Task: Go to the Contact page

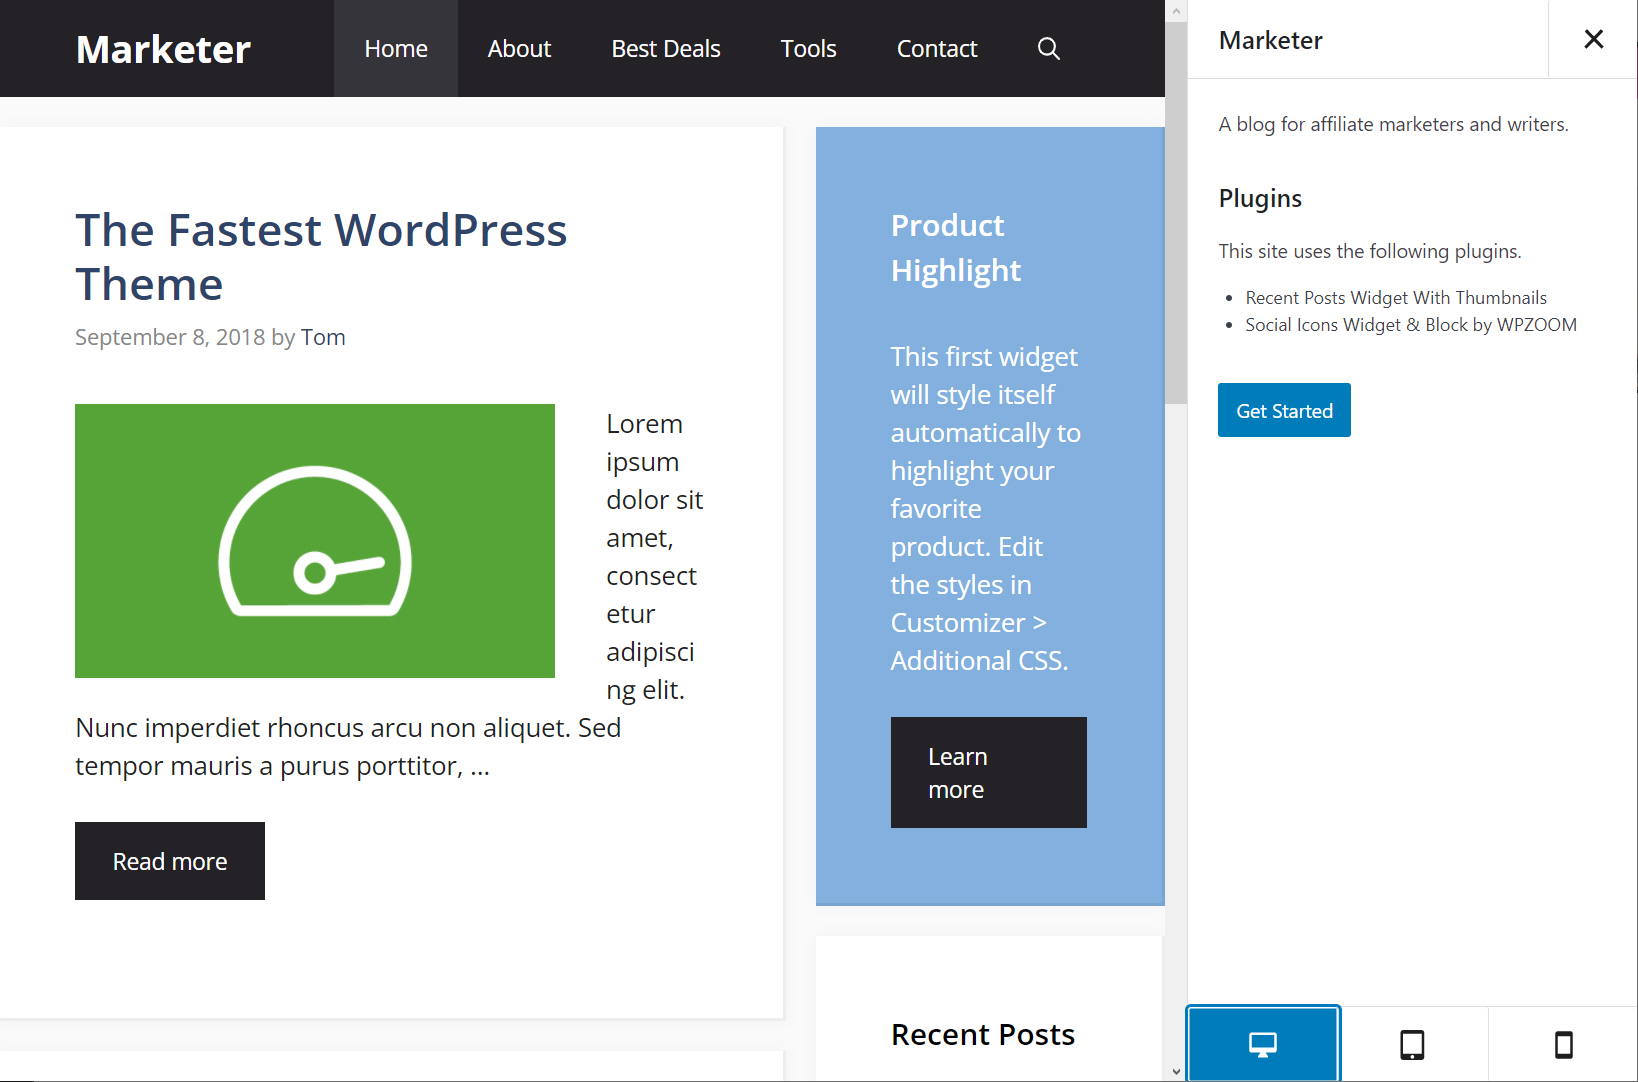Action: click(x=936, y=48)
